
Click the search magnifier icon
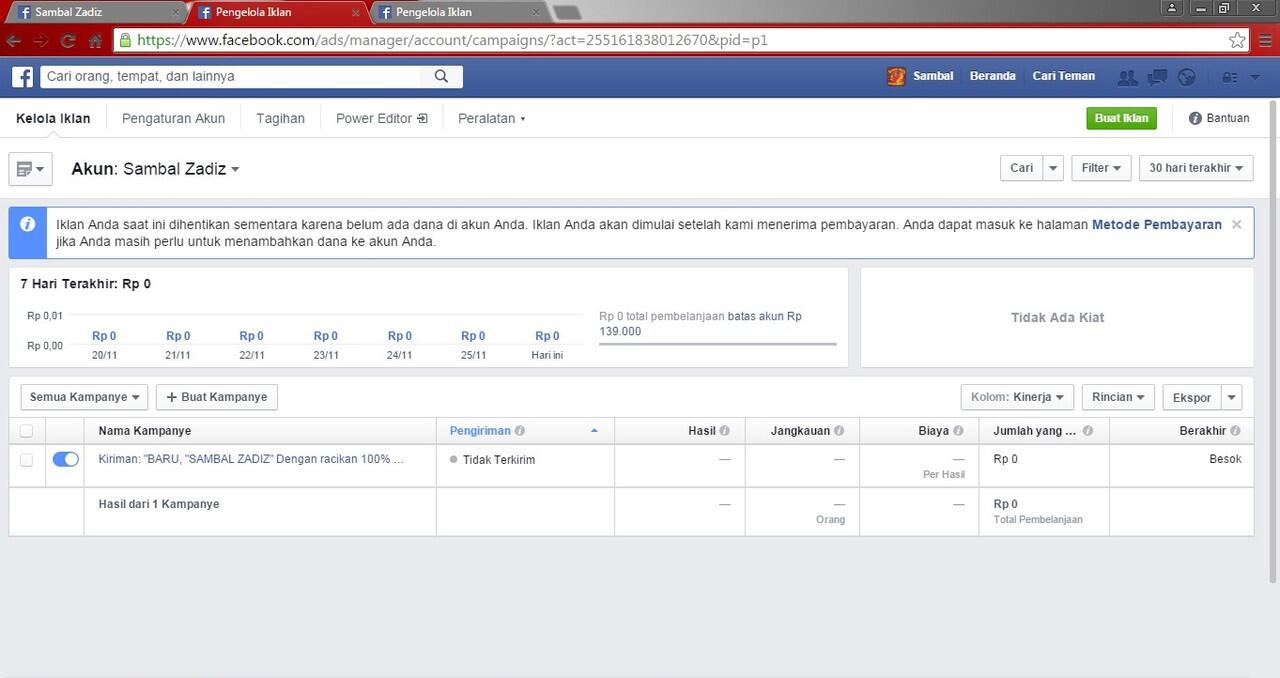pos(441,76)
